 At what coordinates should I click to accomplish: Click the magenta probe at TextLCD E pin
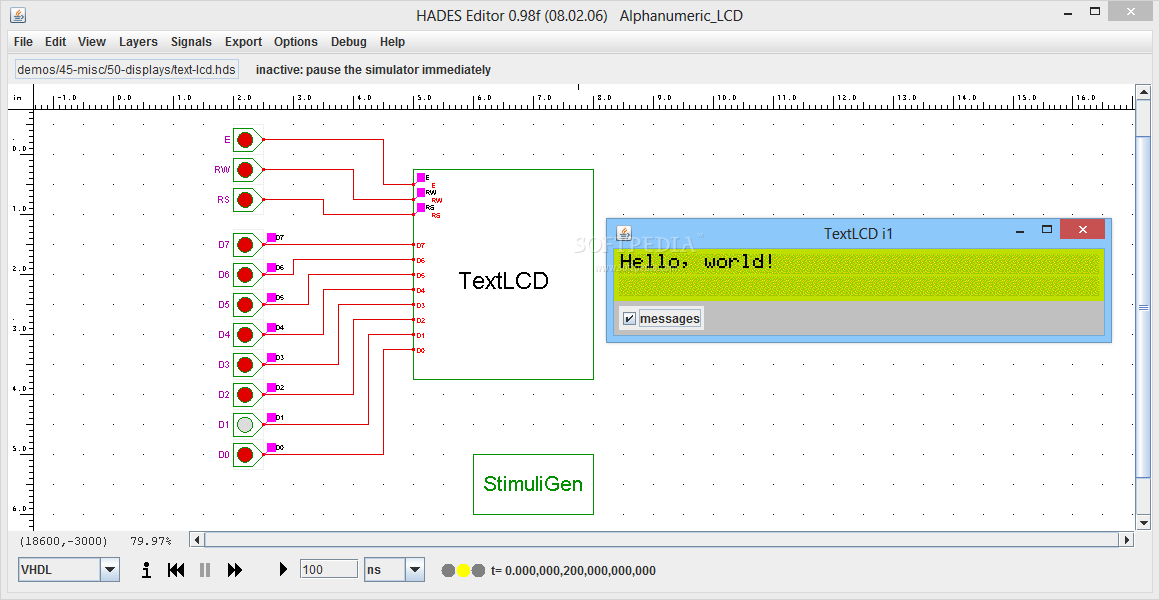point(421,178)
